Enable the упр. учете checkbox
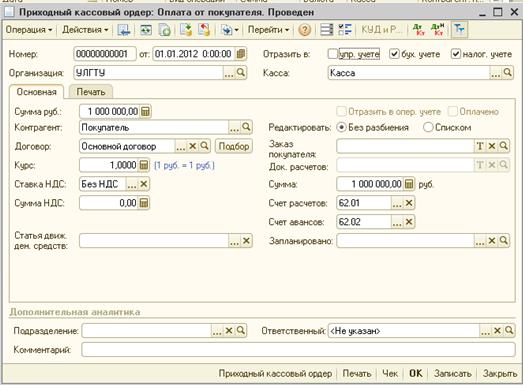Image resolution: width=523 pixels, height=385 pixels. point(333,54)
